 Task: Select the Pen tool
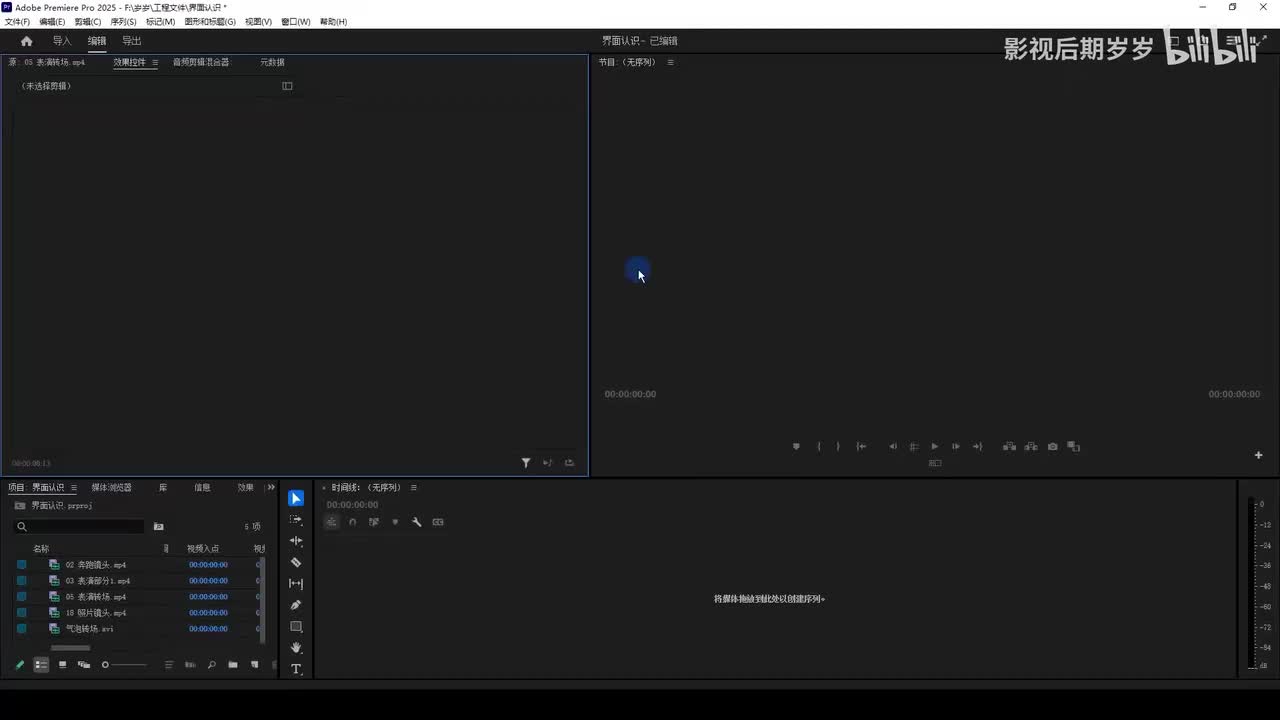point(296,605)
